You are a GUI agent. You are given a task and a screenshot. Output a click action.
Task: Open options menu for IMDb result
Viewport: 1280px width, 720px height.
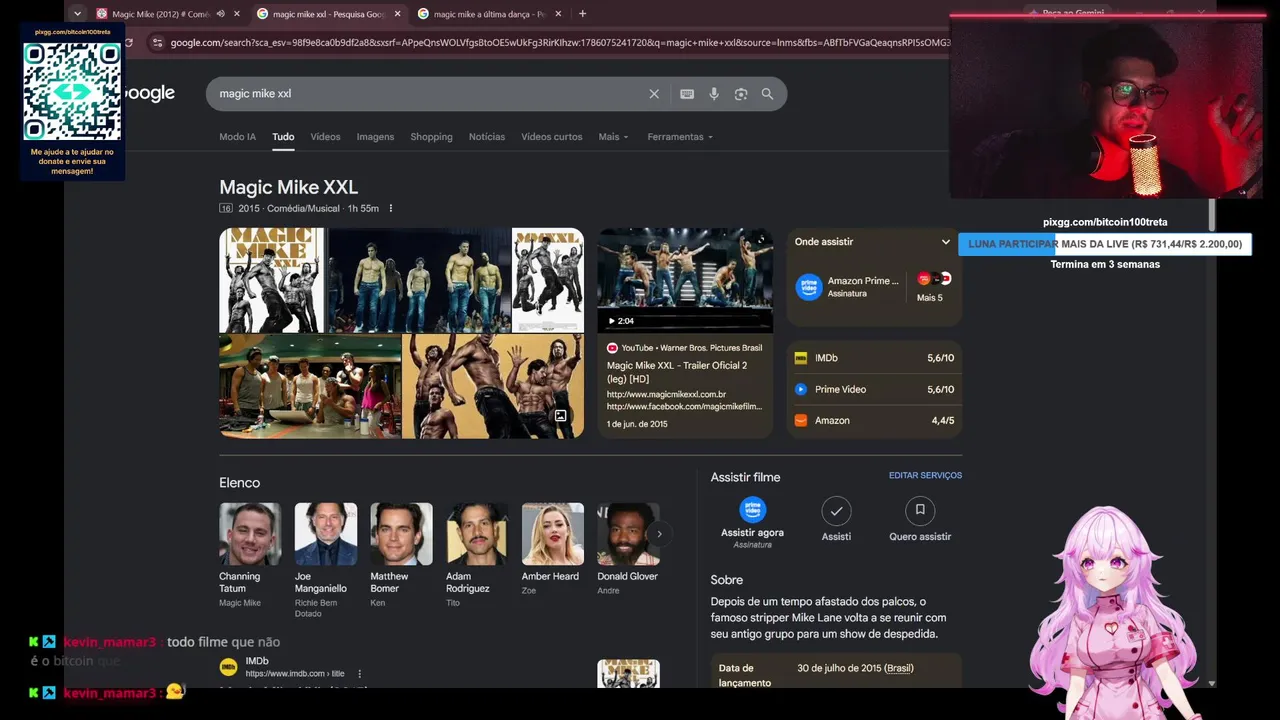coord(359,674)
